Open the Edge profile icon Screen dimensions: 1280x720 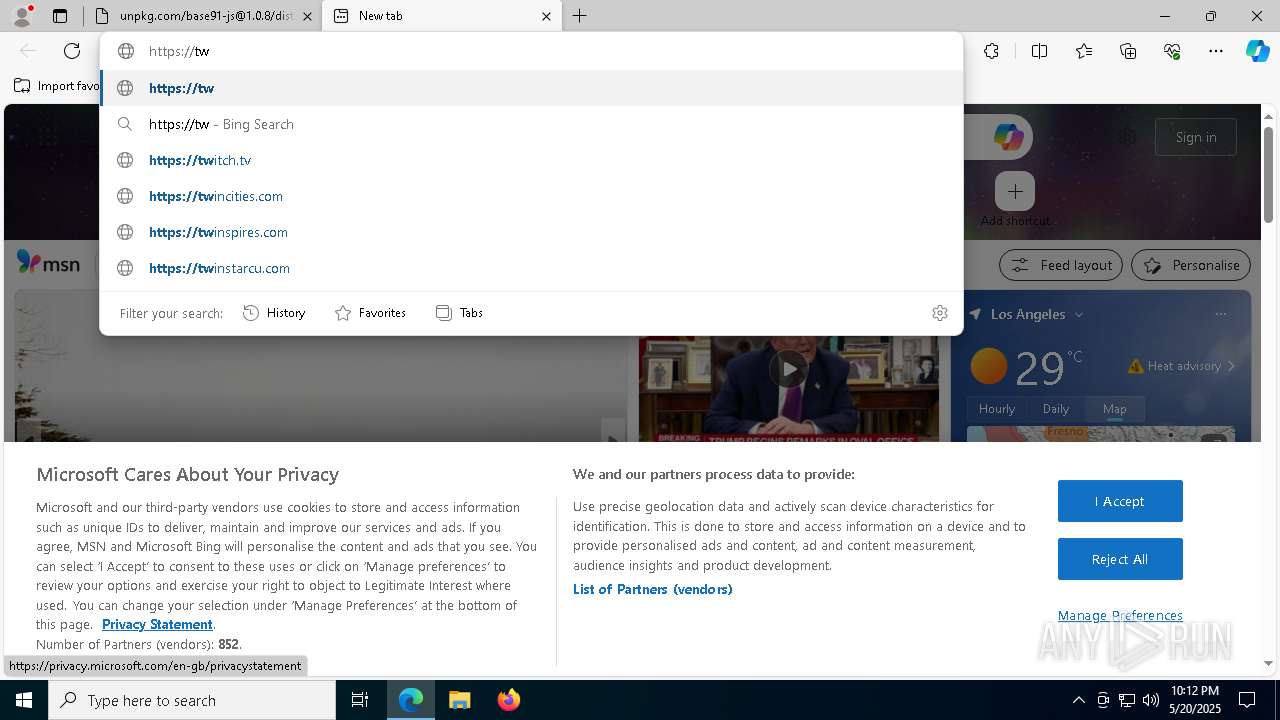point(22,16)
